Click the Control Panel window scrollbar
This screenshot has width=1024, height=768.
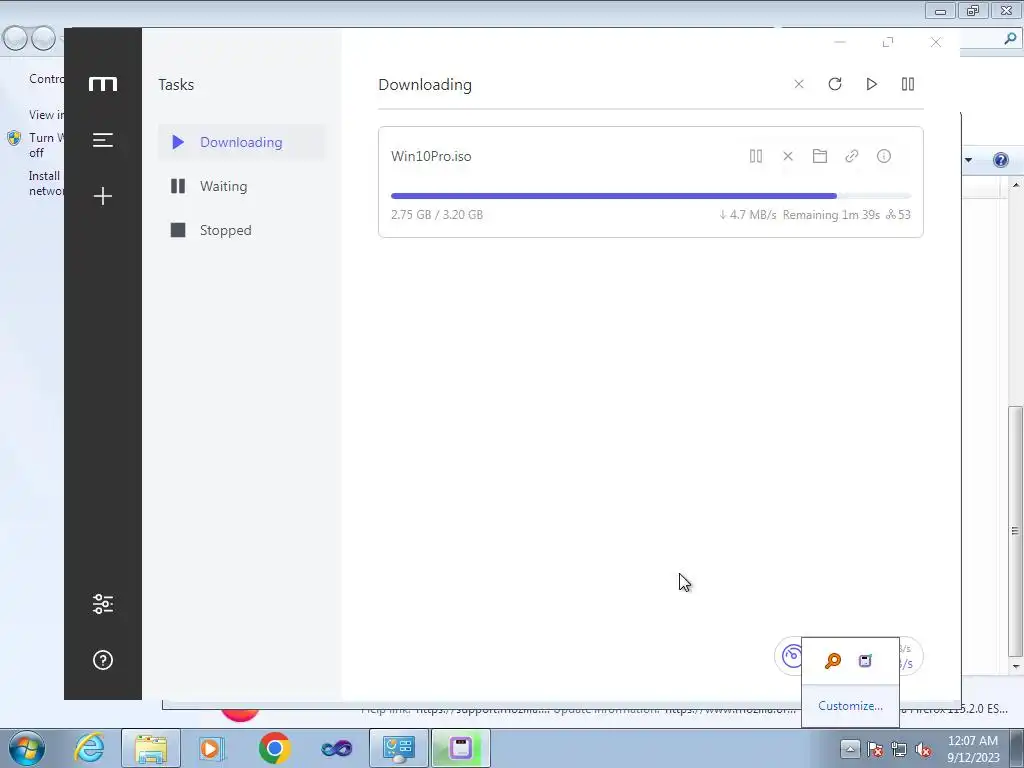(x=1016, y=530)
